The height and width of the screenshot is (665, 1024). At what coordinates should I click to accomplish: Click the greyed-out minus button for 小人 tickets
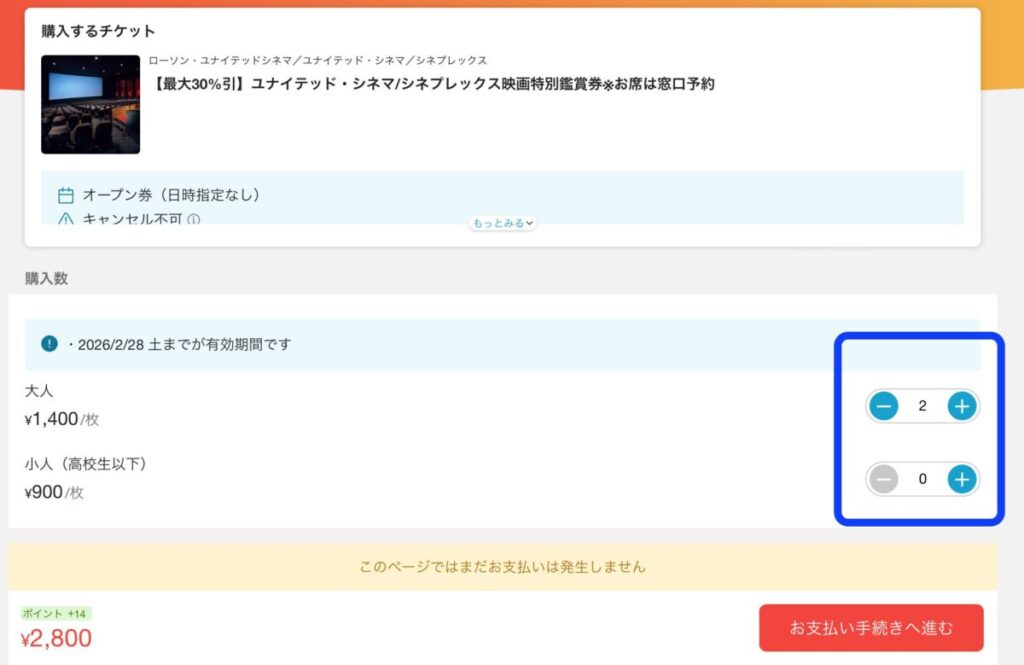coord(884,480)
